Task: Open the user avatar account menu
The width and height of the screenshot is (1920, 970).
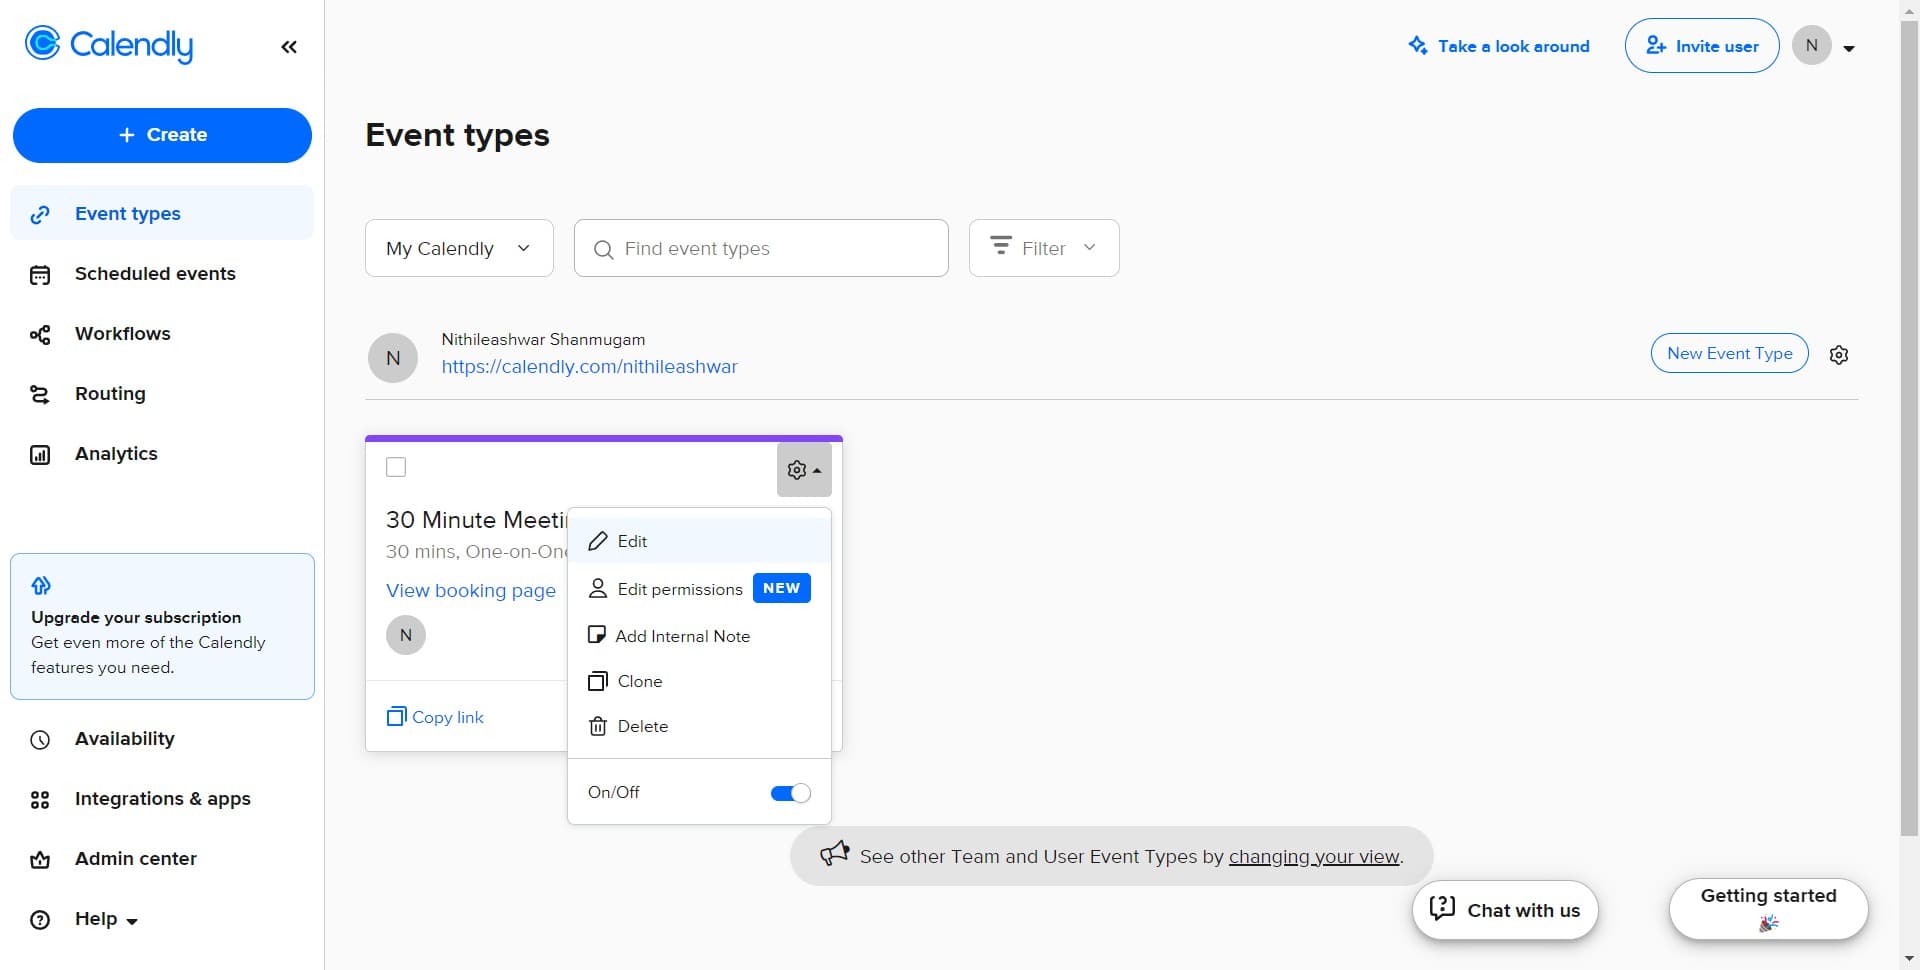Action: click(x=1823, y=46)
